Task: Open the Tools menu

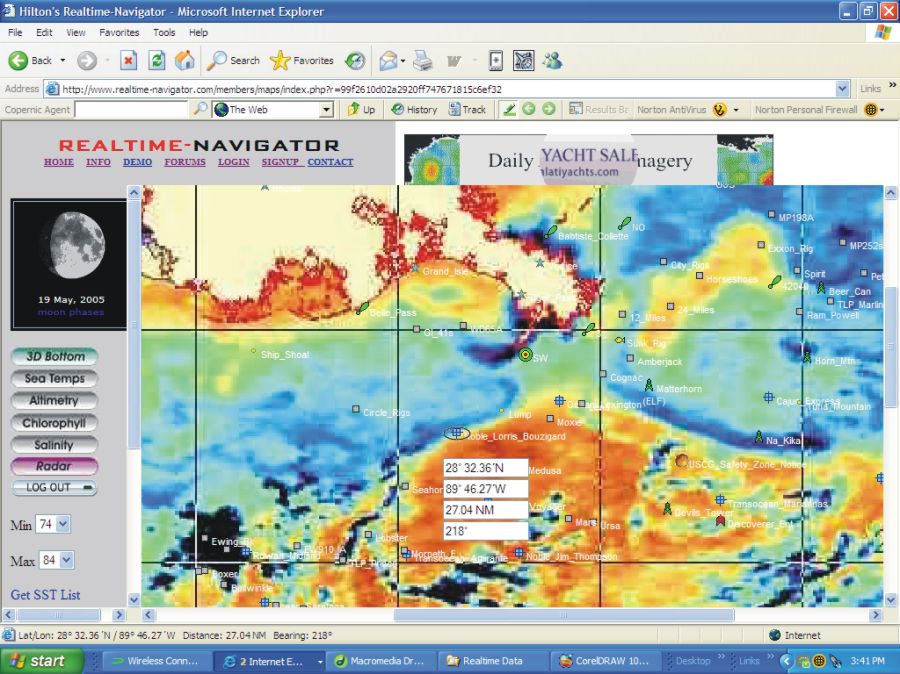Action: (164, 33)
